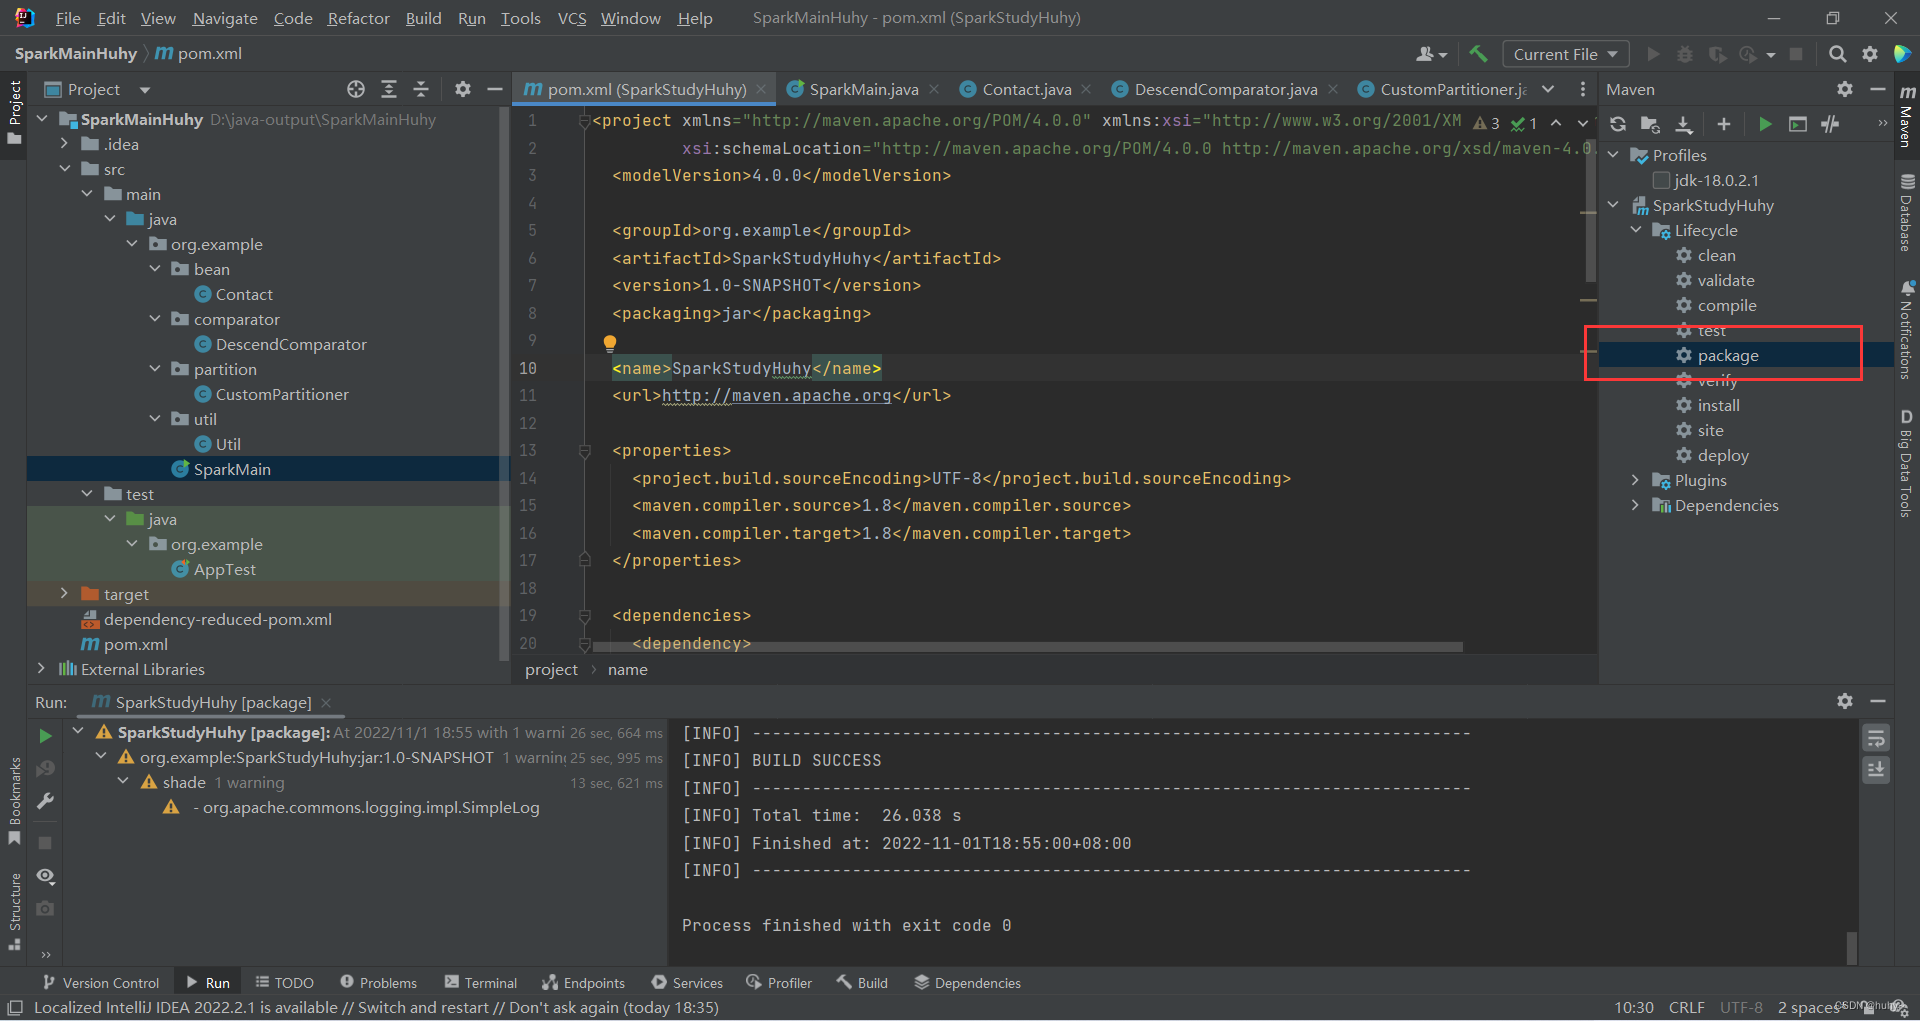
Task: Close the pom.xml editor tab
Action: pos(761,89)
